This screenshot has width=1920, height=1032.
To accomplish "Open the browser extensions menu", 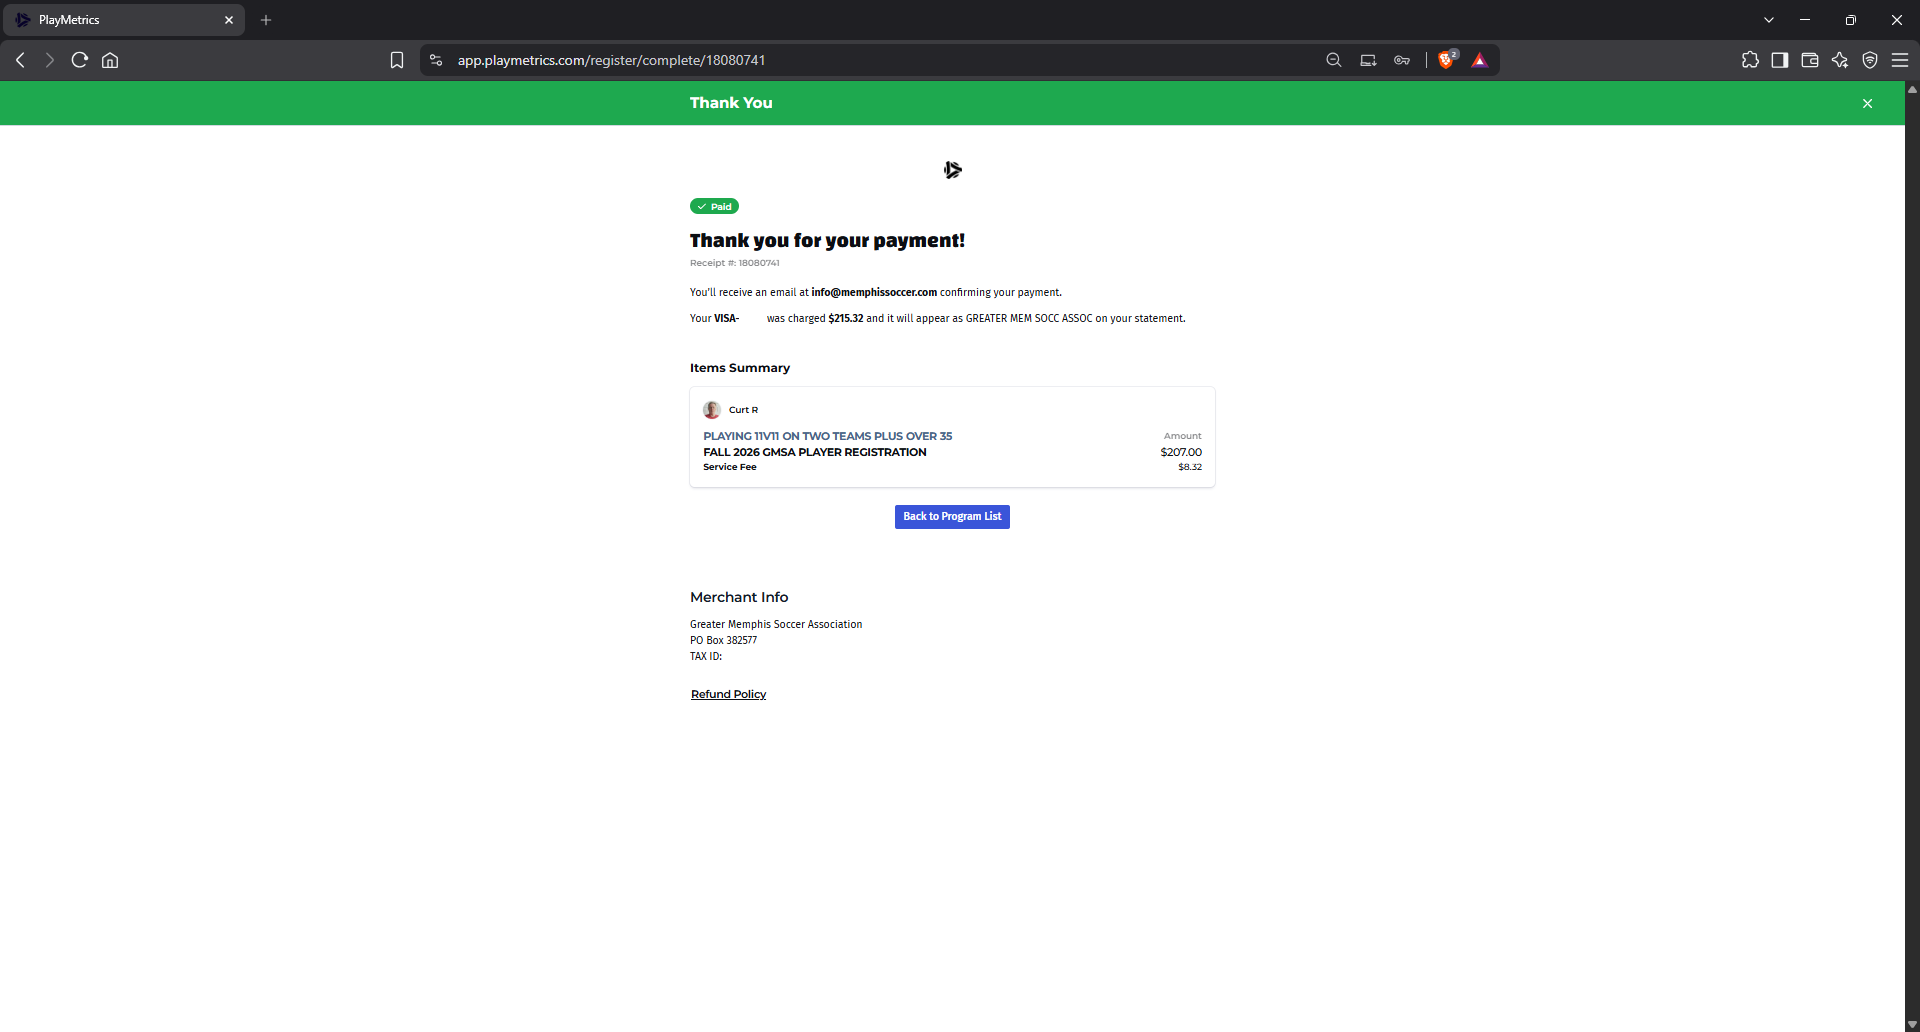I will click(x=1750, y=60).
